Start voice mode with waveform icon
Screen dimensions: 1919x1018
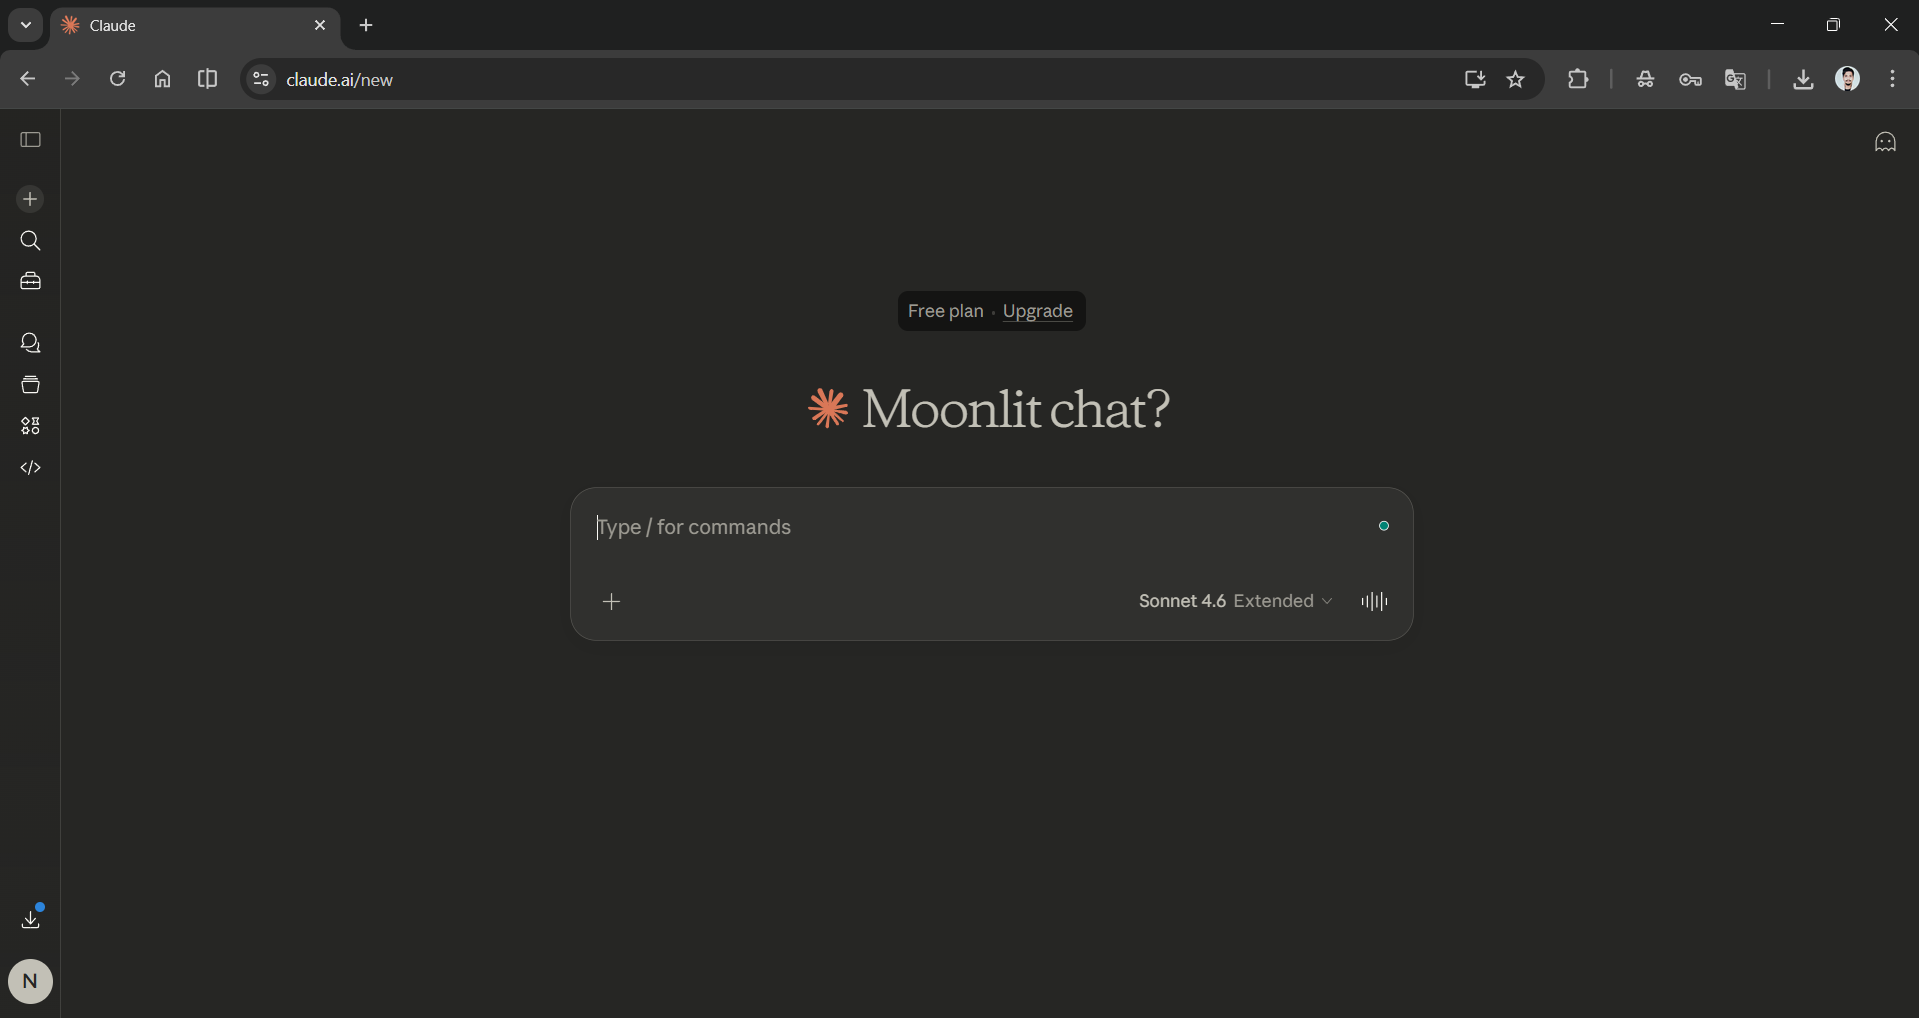[1374, 601]
